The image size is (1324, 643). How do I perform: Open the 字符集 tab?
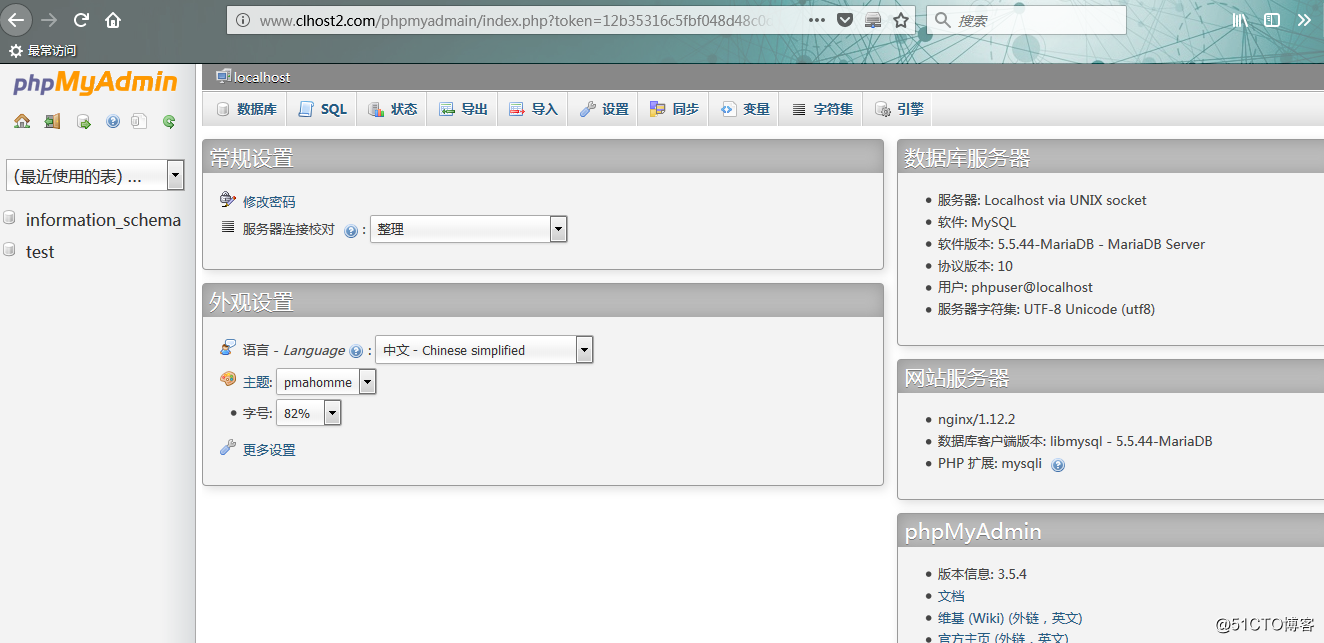coord(822,109)
